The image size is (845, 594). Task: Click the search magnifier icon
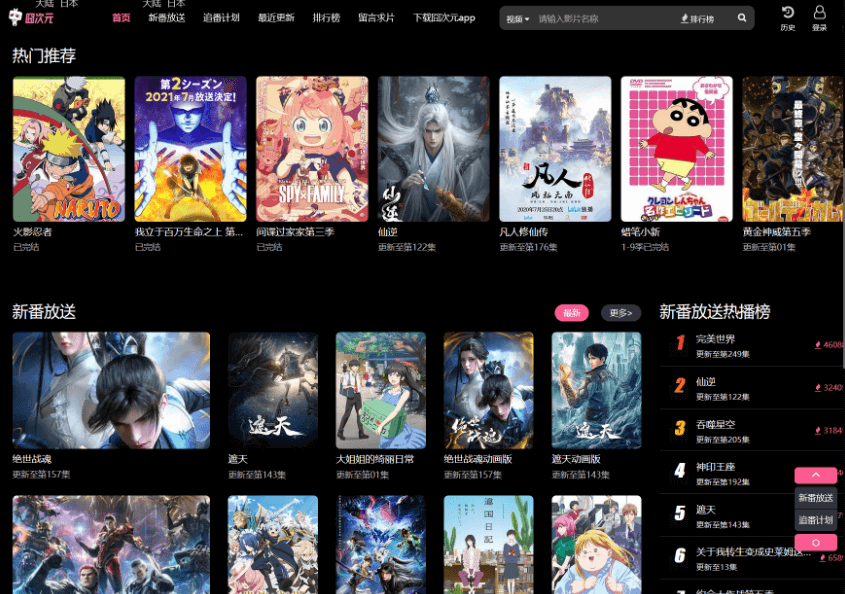pos(742,18)
